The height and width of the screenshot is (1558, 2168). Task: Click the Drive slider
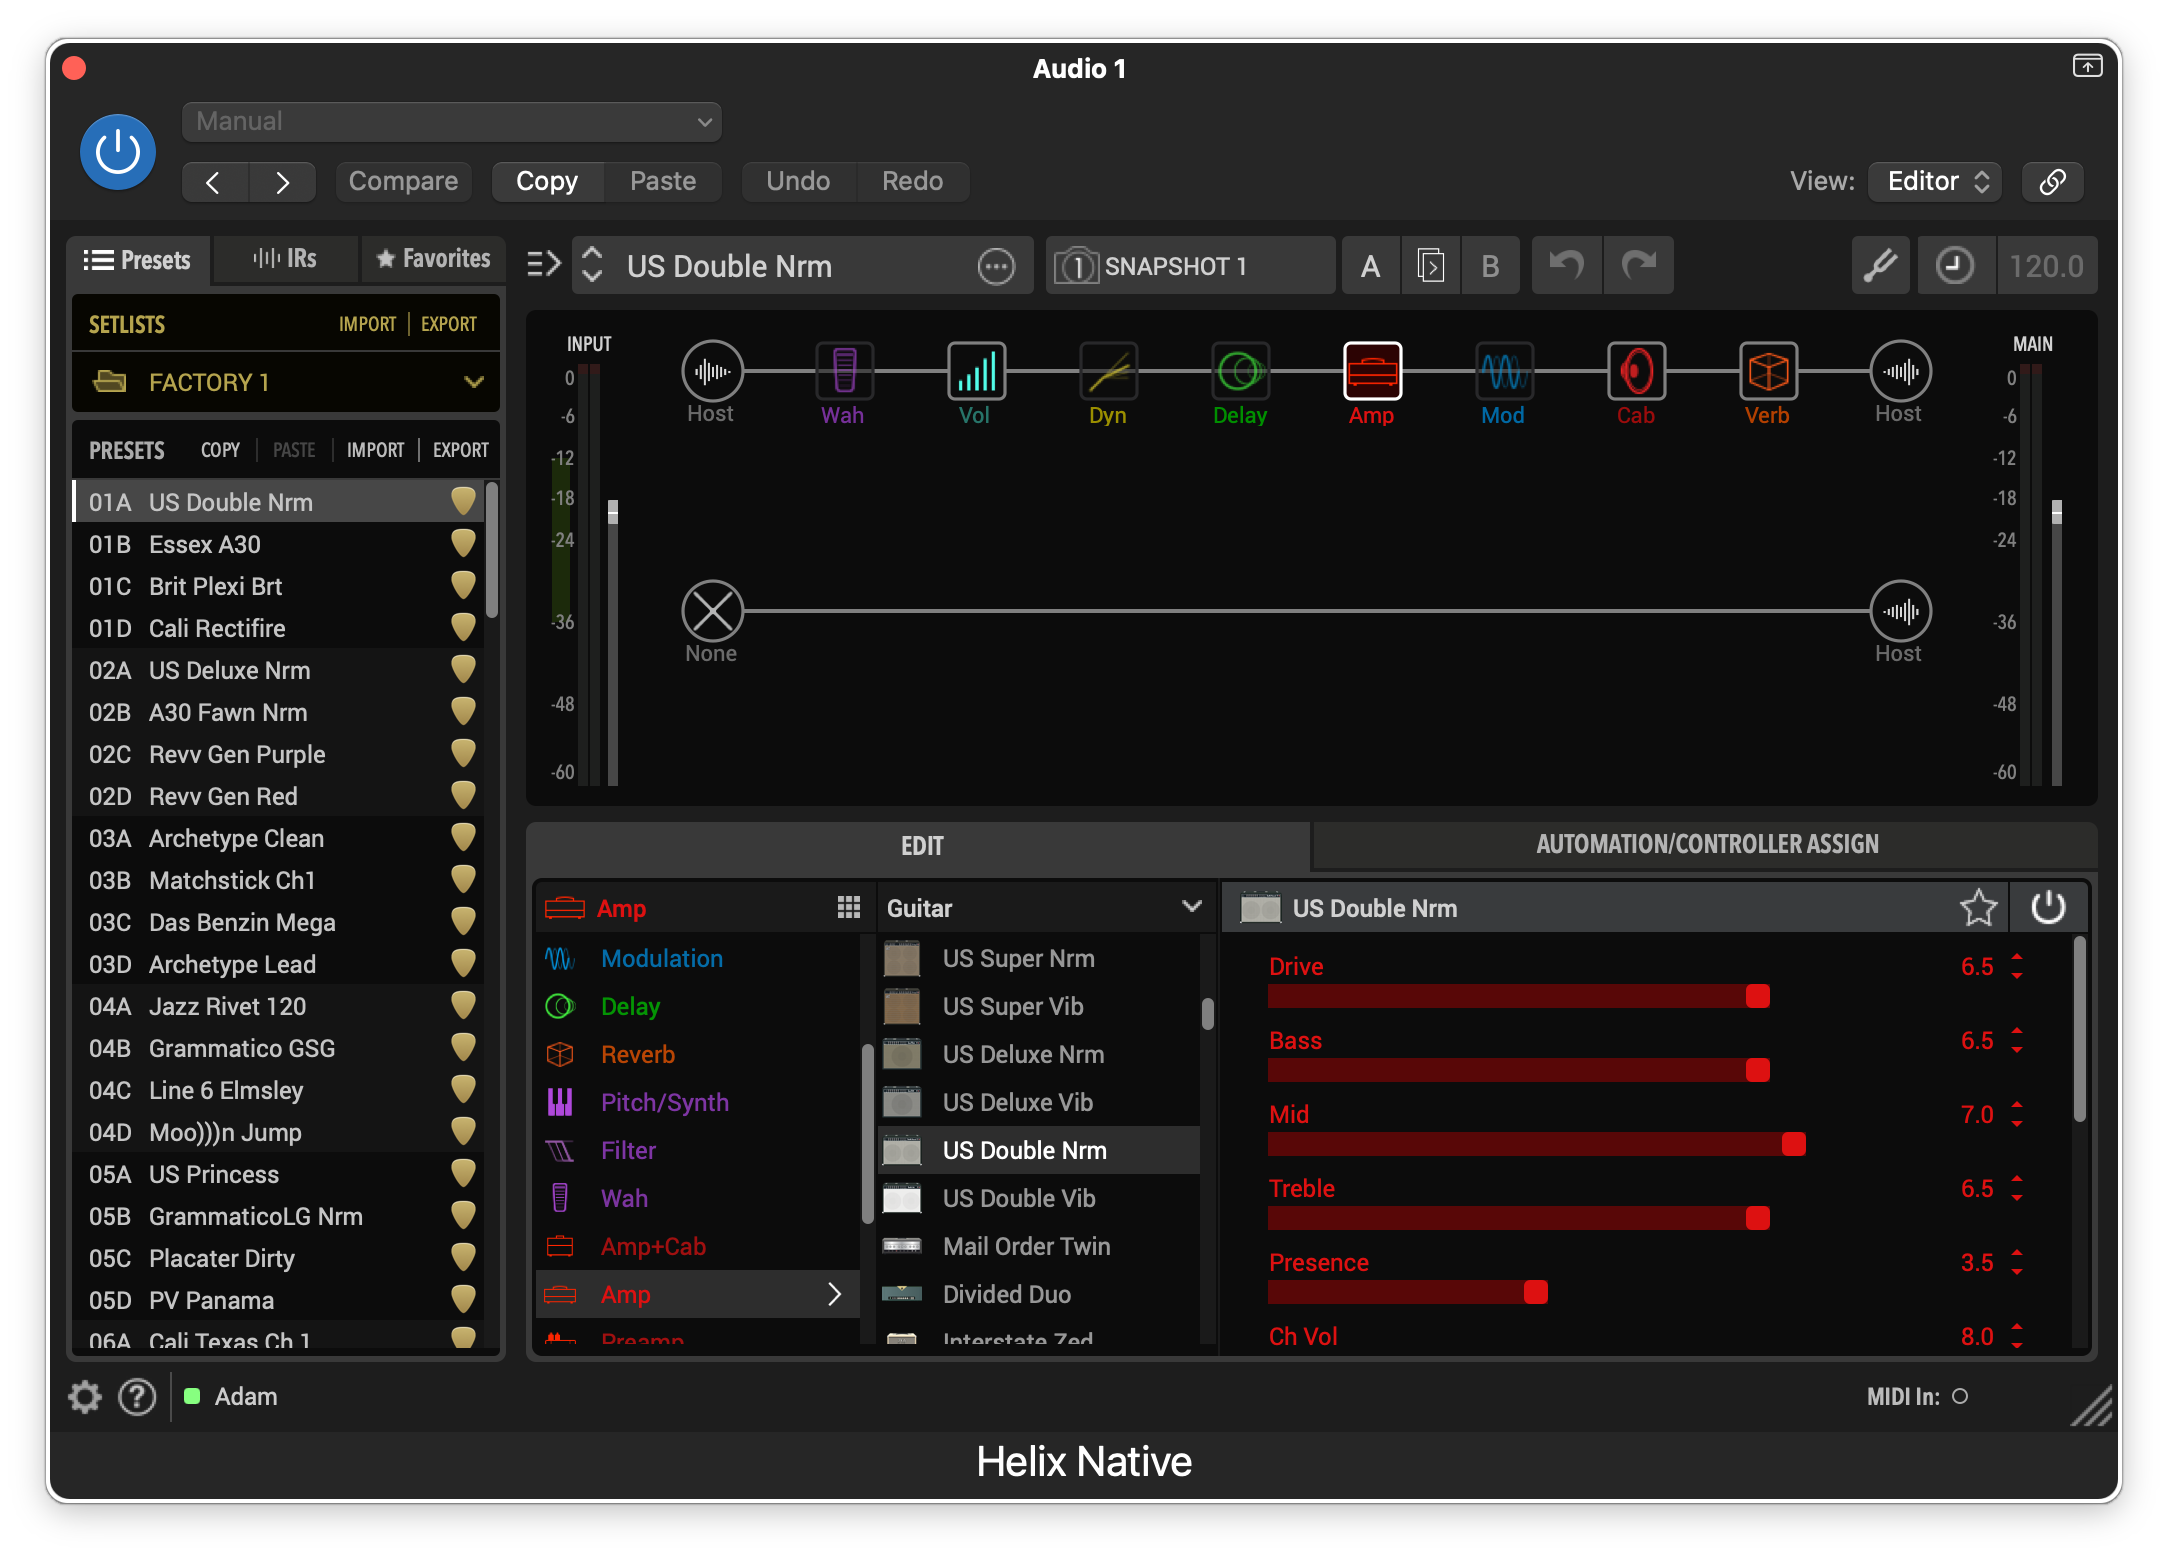[x=1518, y=996]
